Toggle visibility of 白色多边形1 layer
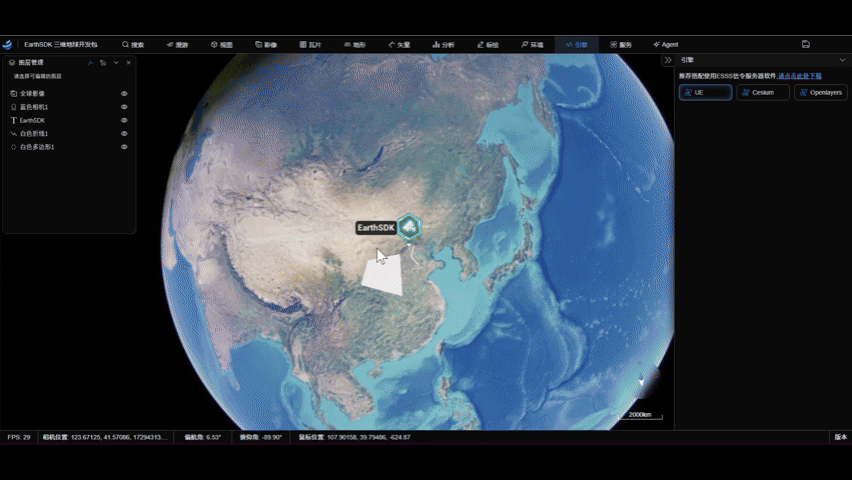852x480 pixels. pos(124,147)
